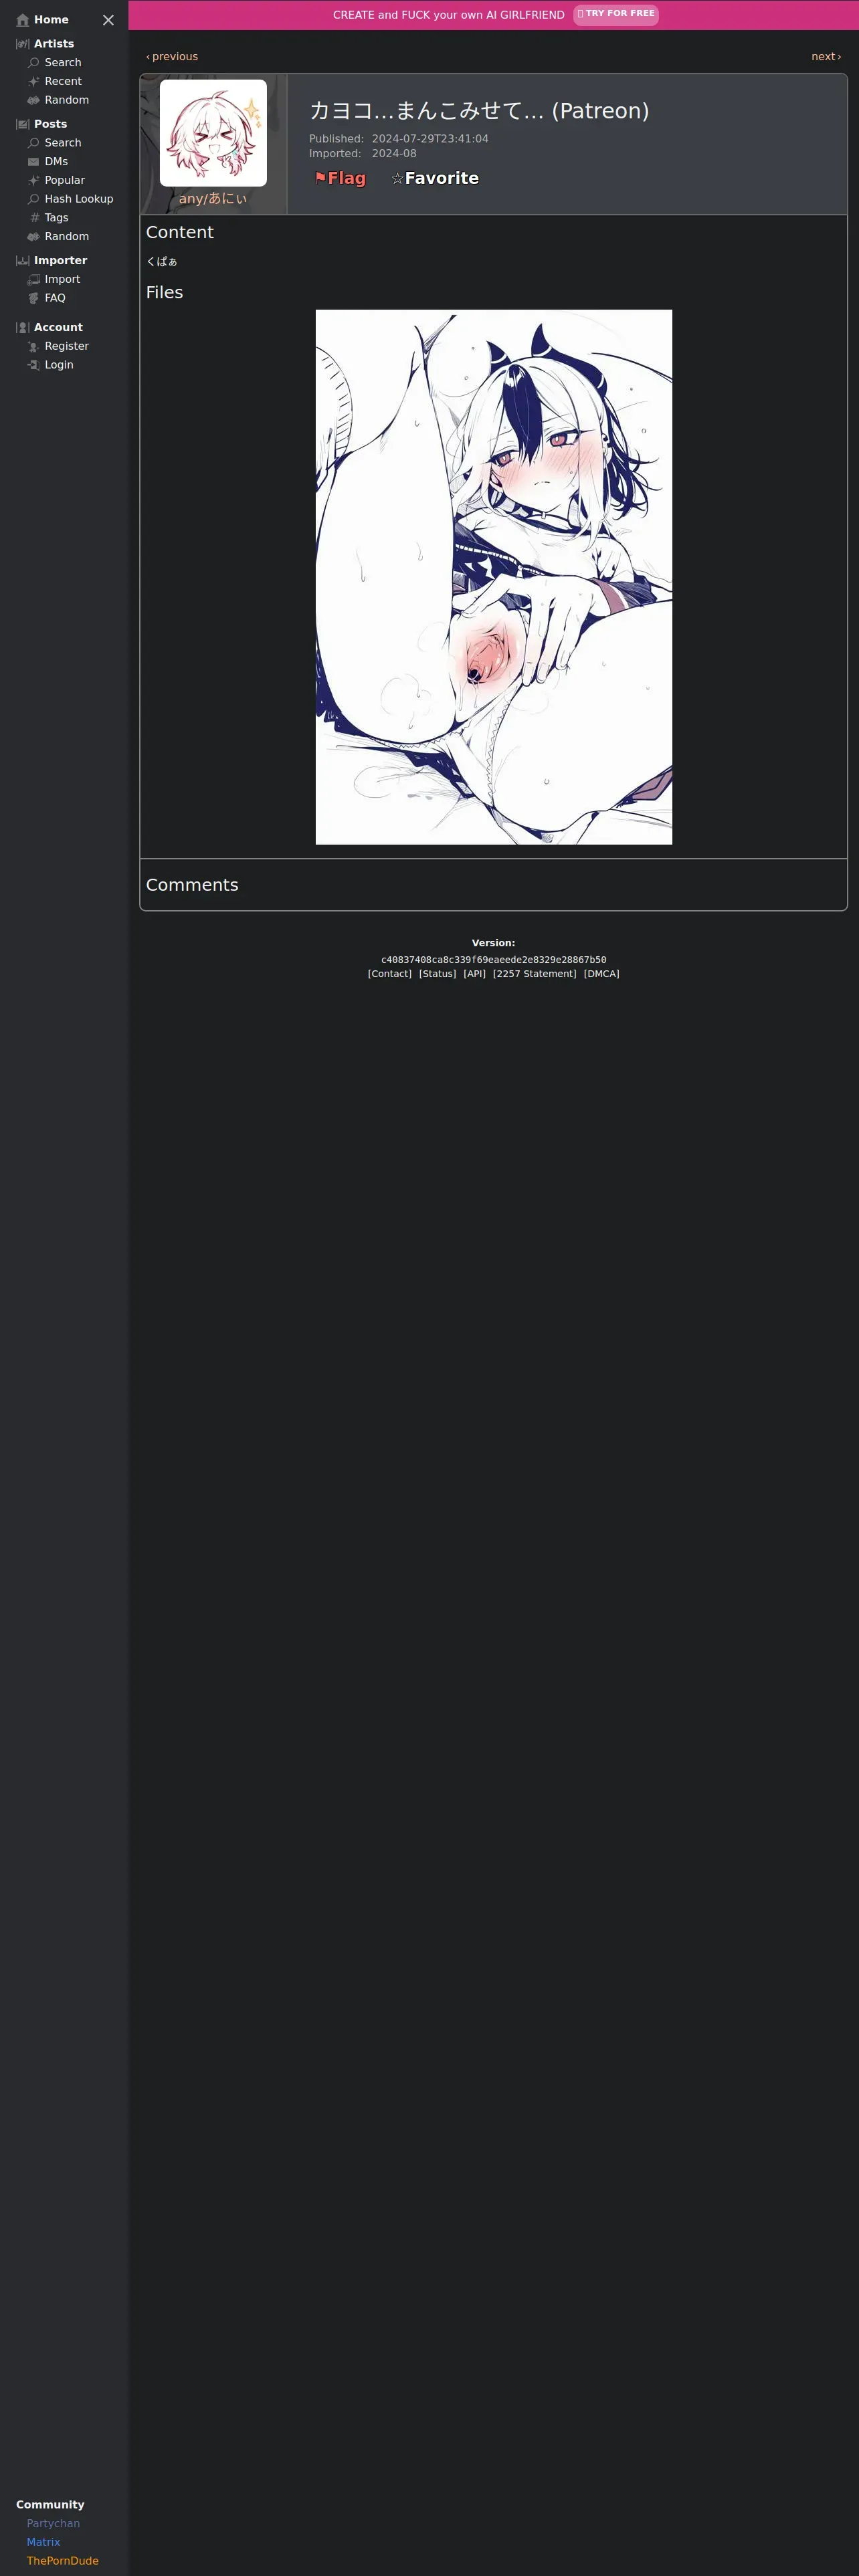Open the Home menu item
859x2576 pixels.
[x=51, y=20]
